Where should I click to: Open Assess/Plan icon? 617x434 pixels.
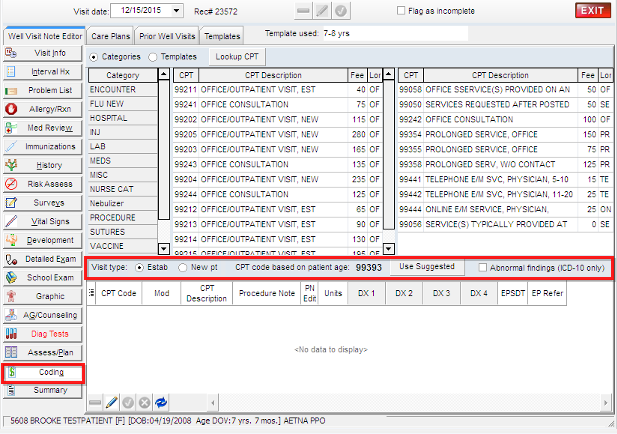11,352
